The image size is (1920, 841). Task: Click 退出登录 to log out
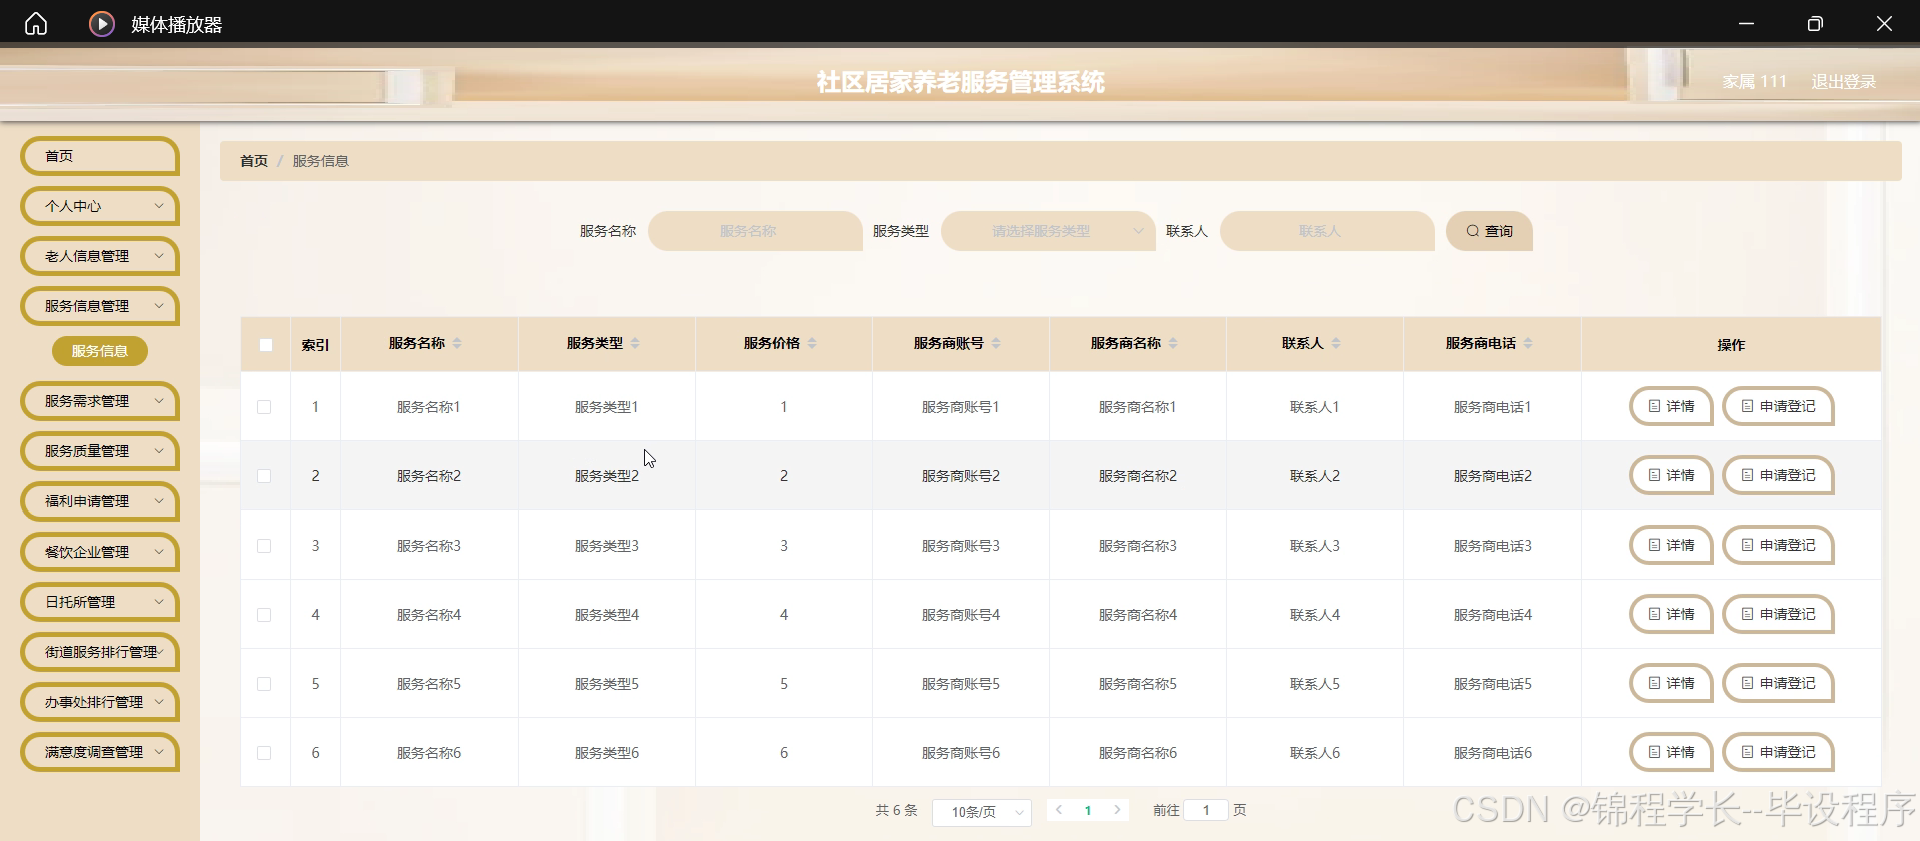[1843, 82]
